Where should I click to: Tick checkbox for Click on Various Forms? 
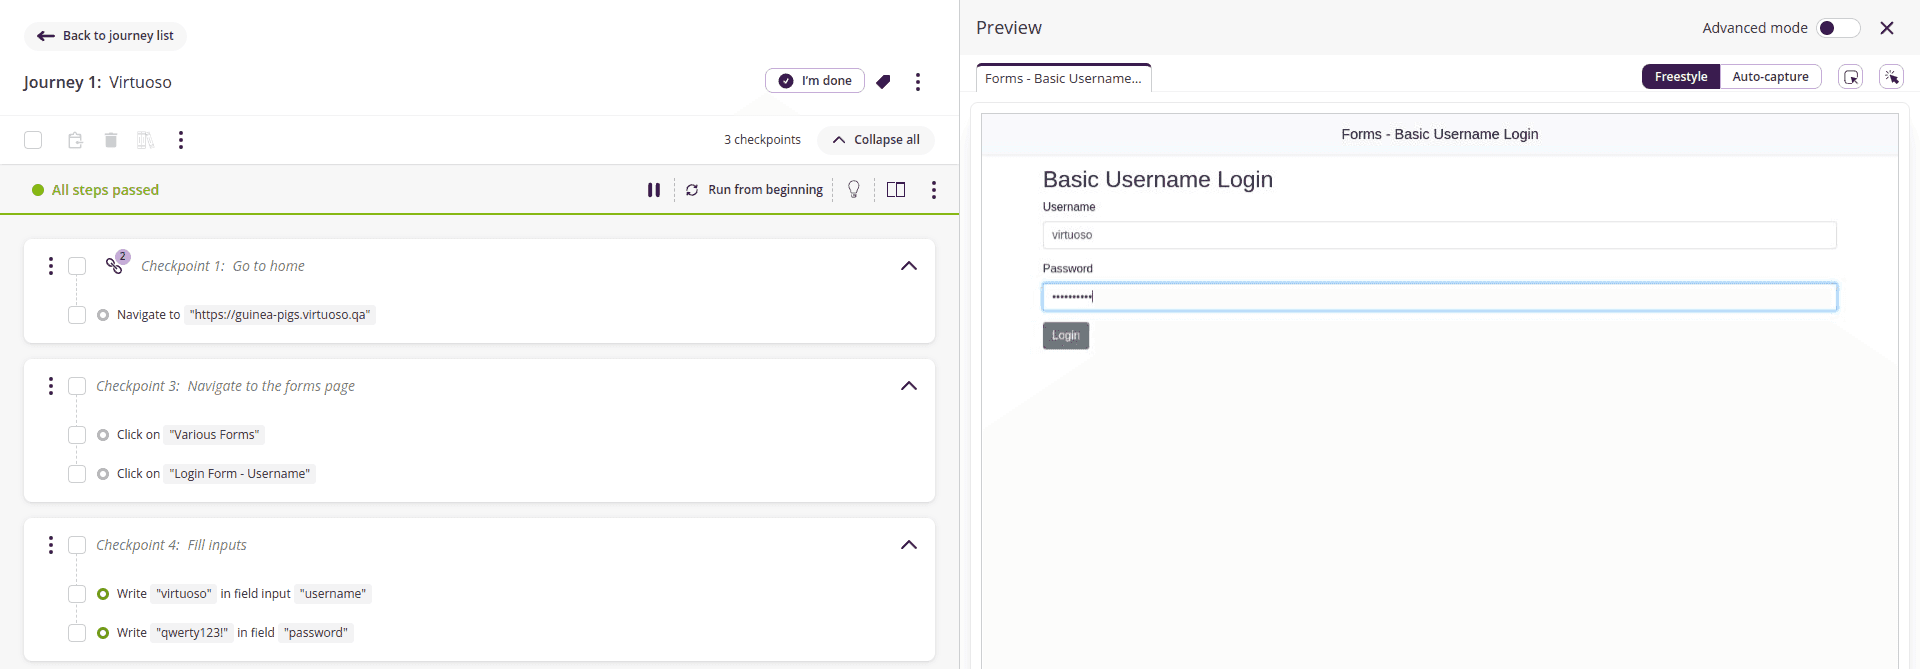77,435
